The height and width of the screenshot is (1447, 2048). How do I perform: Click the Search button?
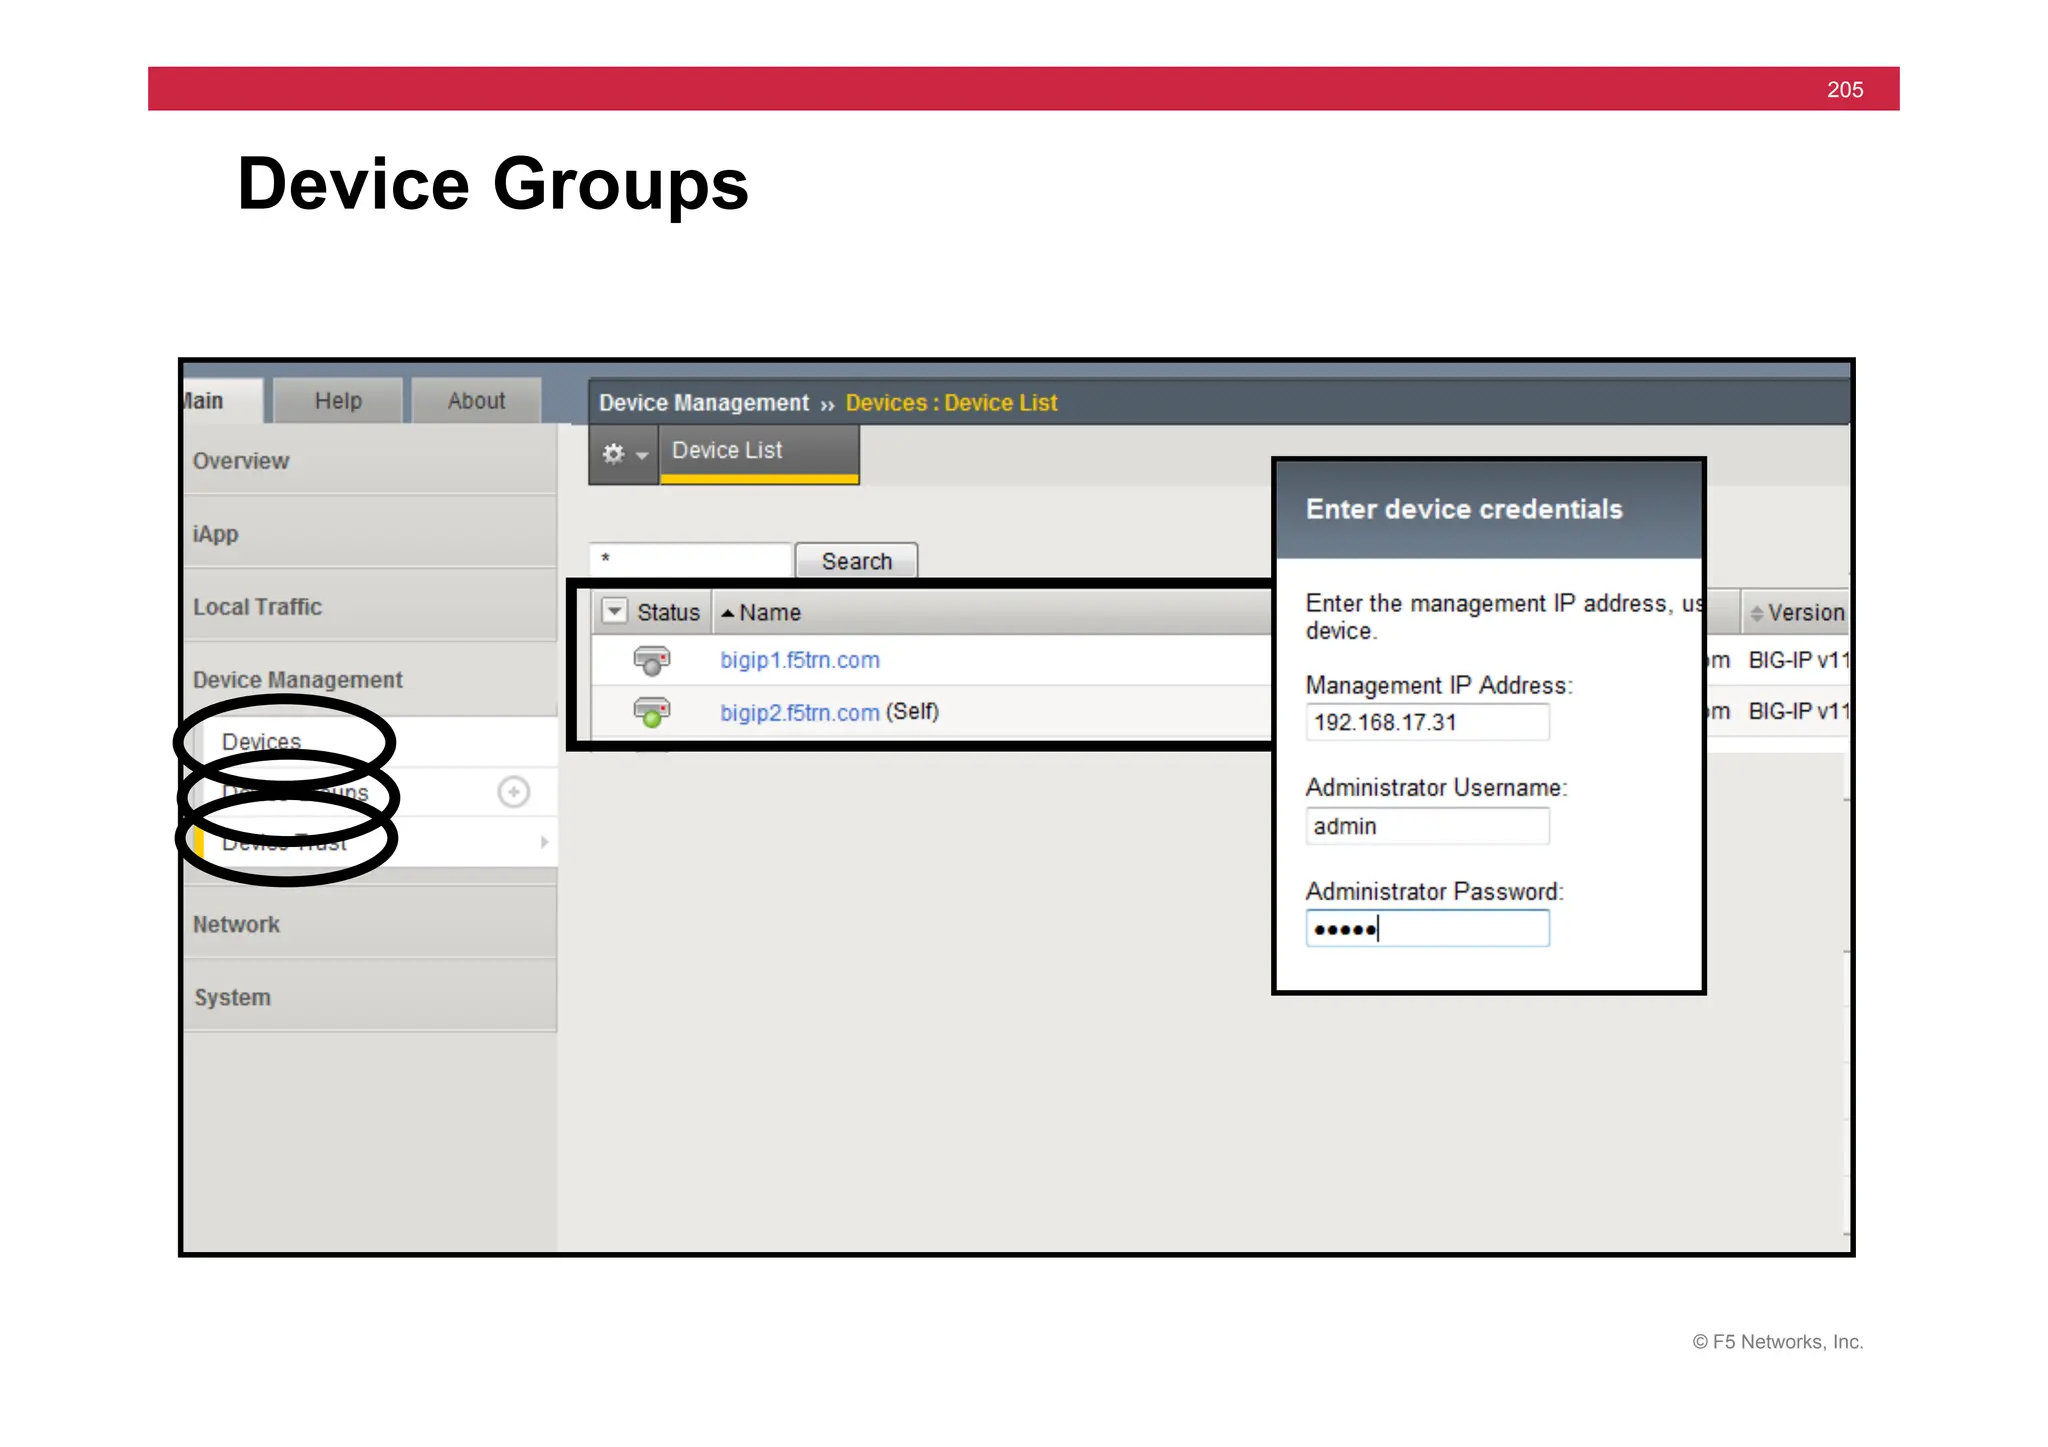[x=856, y=561]
